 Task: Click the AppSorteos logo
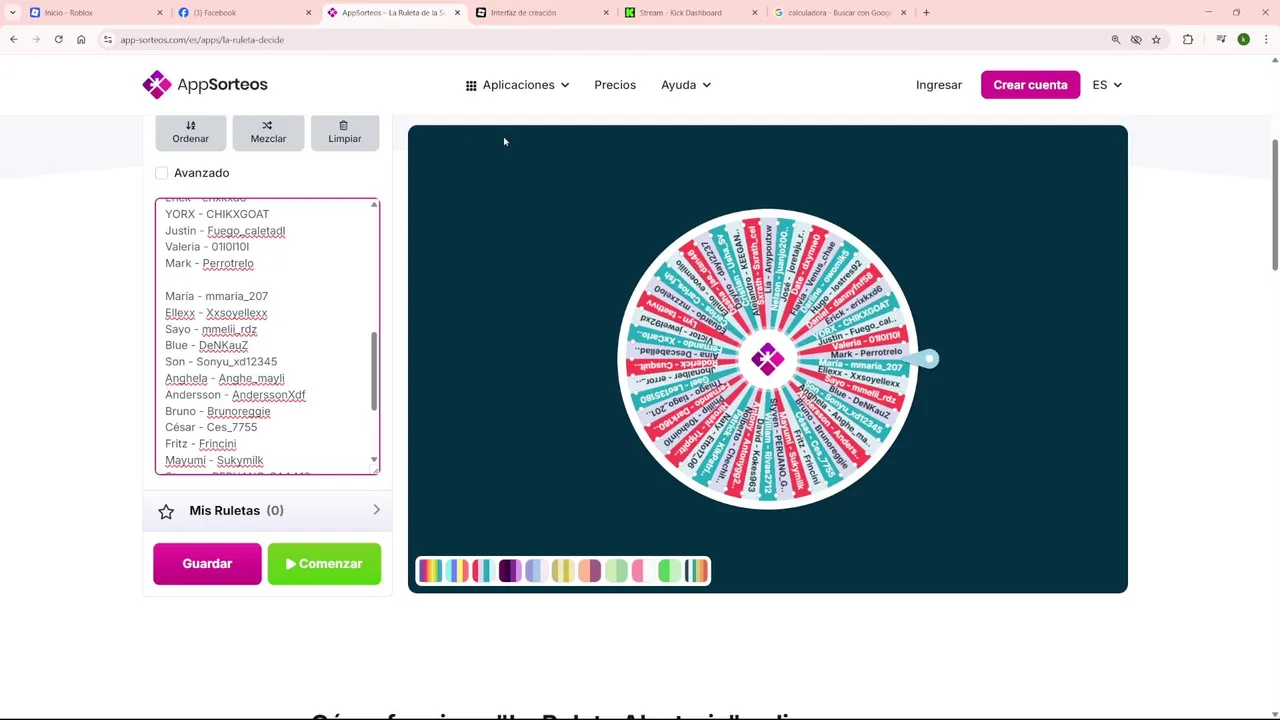[205, 85]
